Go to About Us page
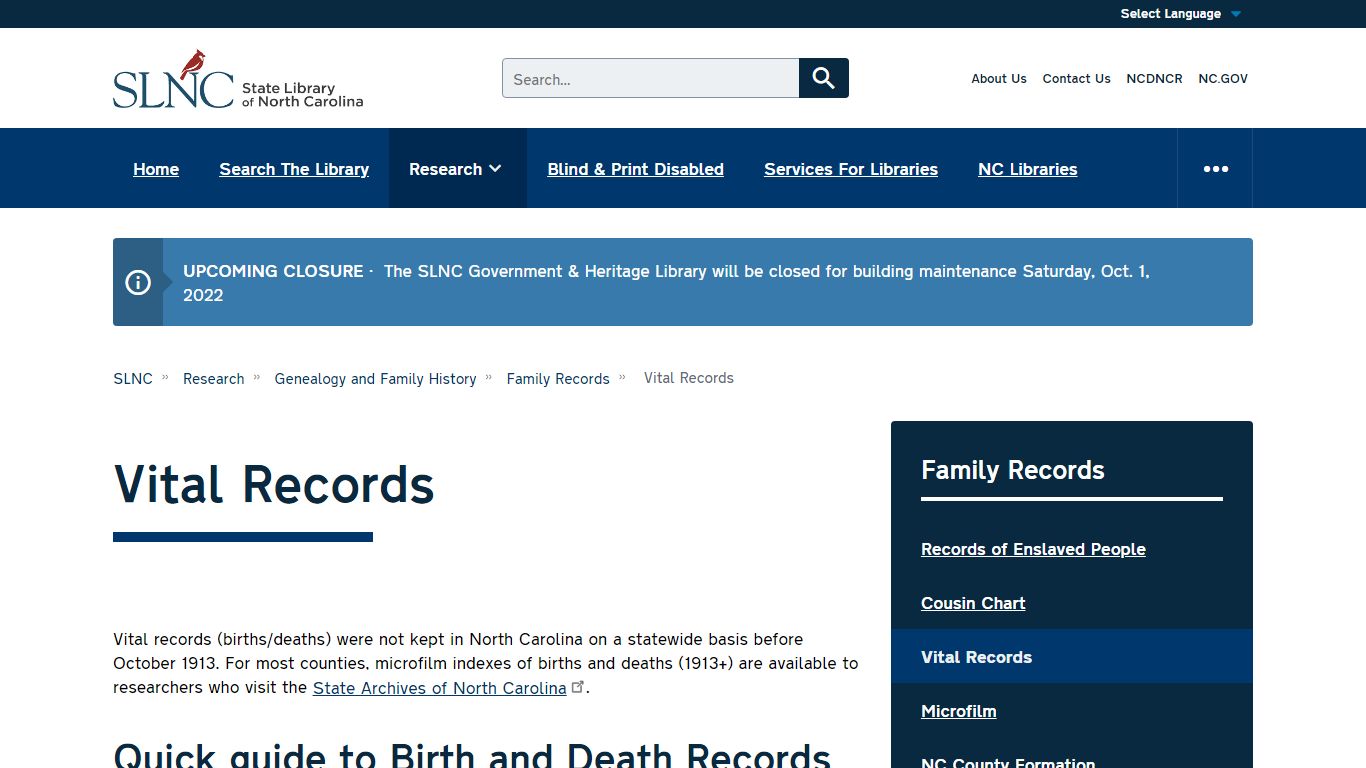Viewport: 1366px width, 768px height. pyautogui.click(x=999, y=79)
